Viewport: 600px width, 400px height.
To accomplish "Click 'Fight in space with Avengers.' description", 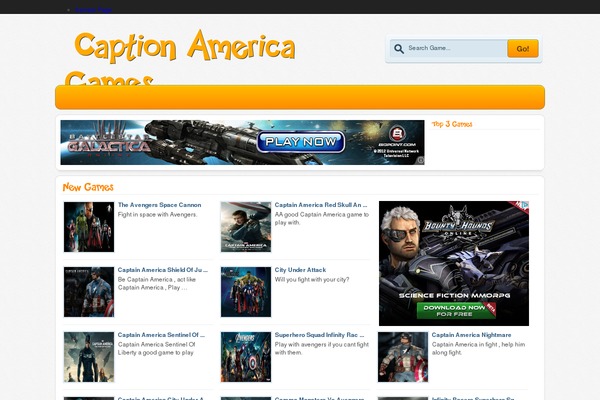I will click(x=158, y=215).
